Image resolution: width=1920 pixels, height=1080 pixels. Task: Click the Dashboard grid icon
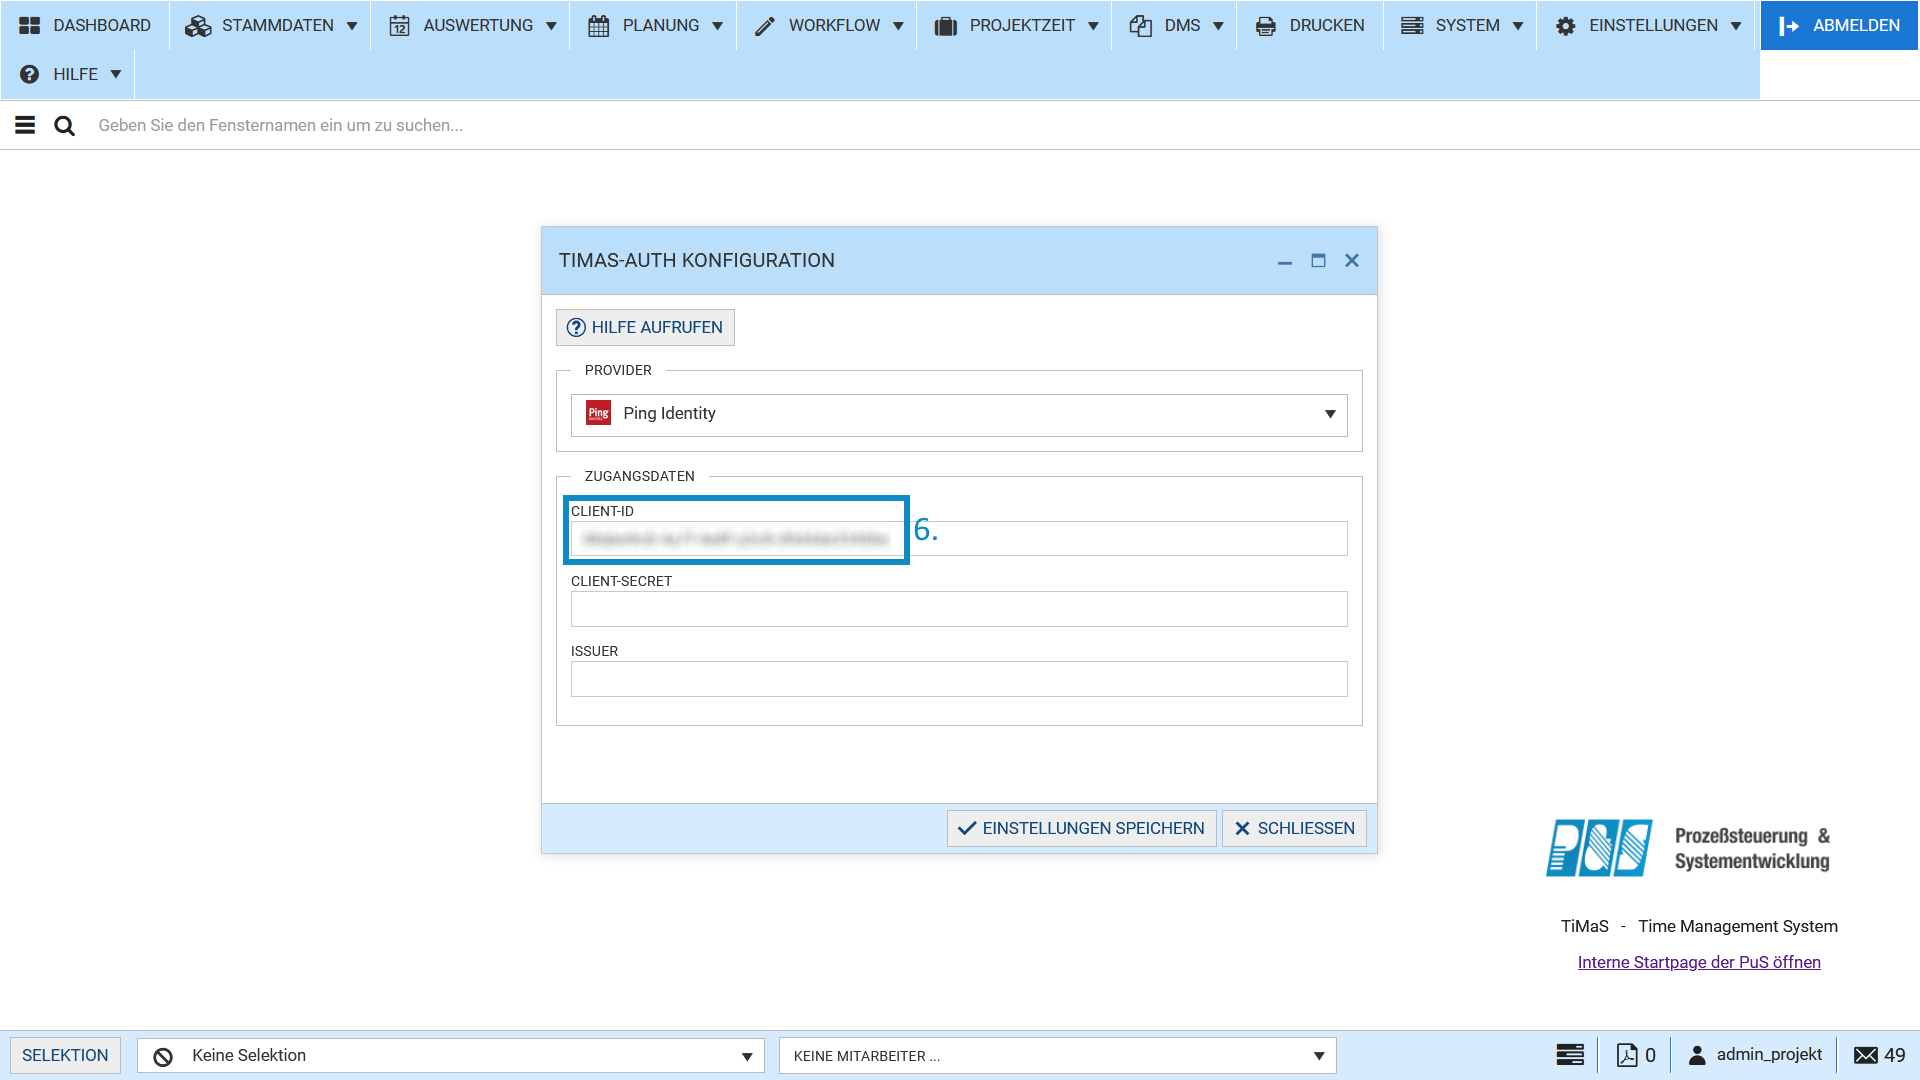point(30,26)
